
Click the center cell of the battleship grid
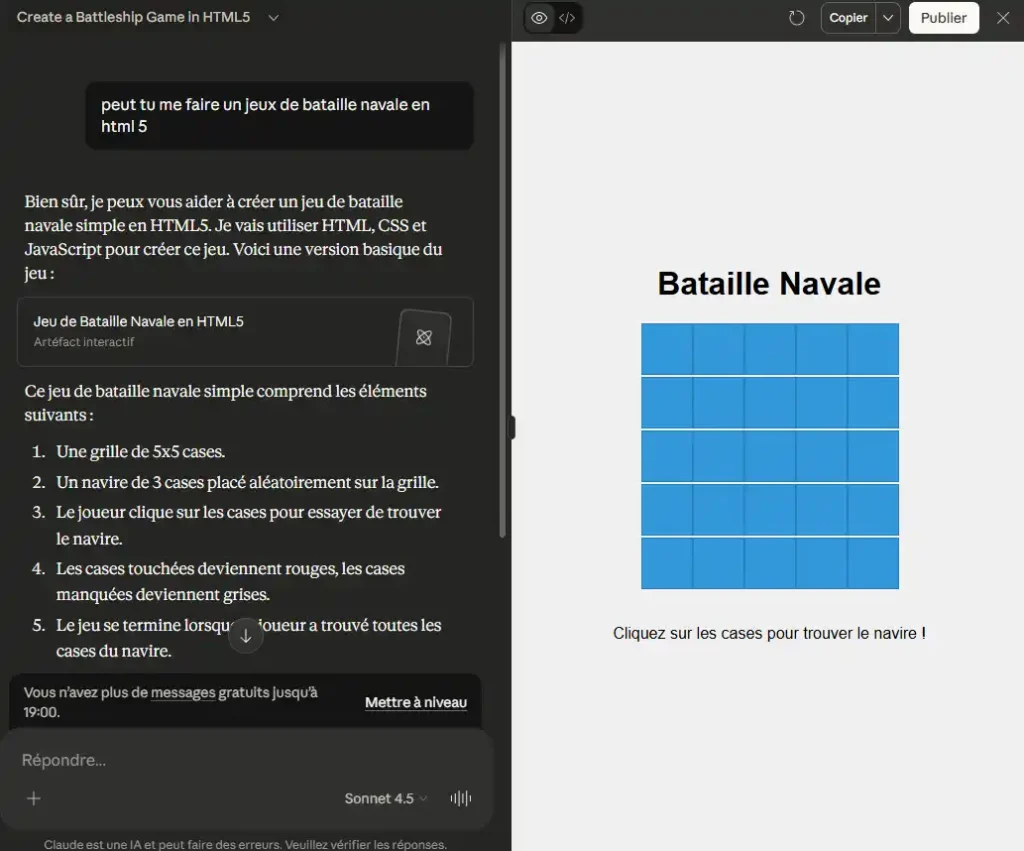click(x=770, y=456)
